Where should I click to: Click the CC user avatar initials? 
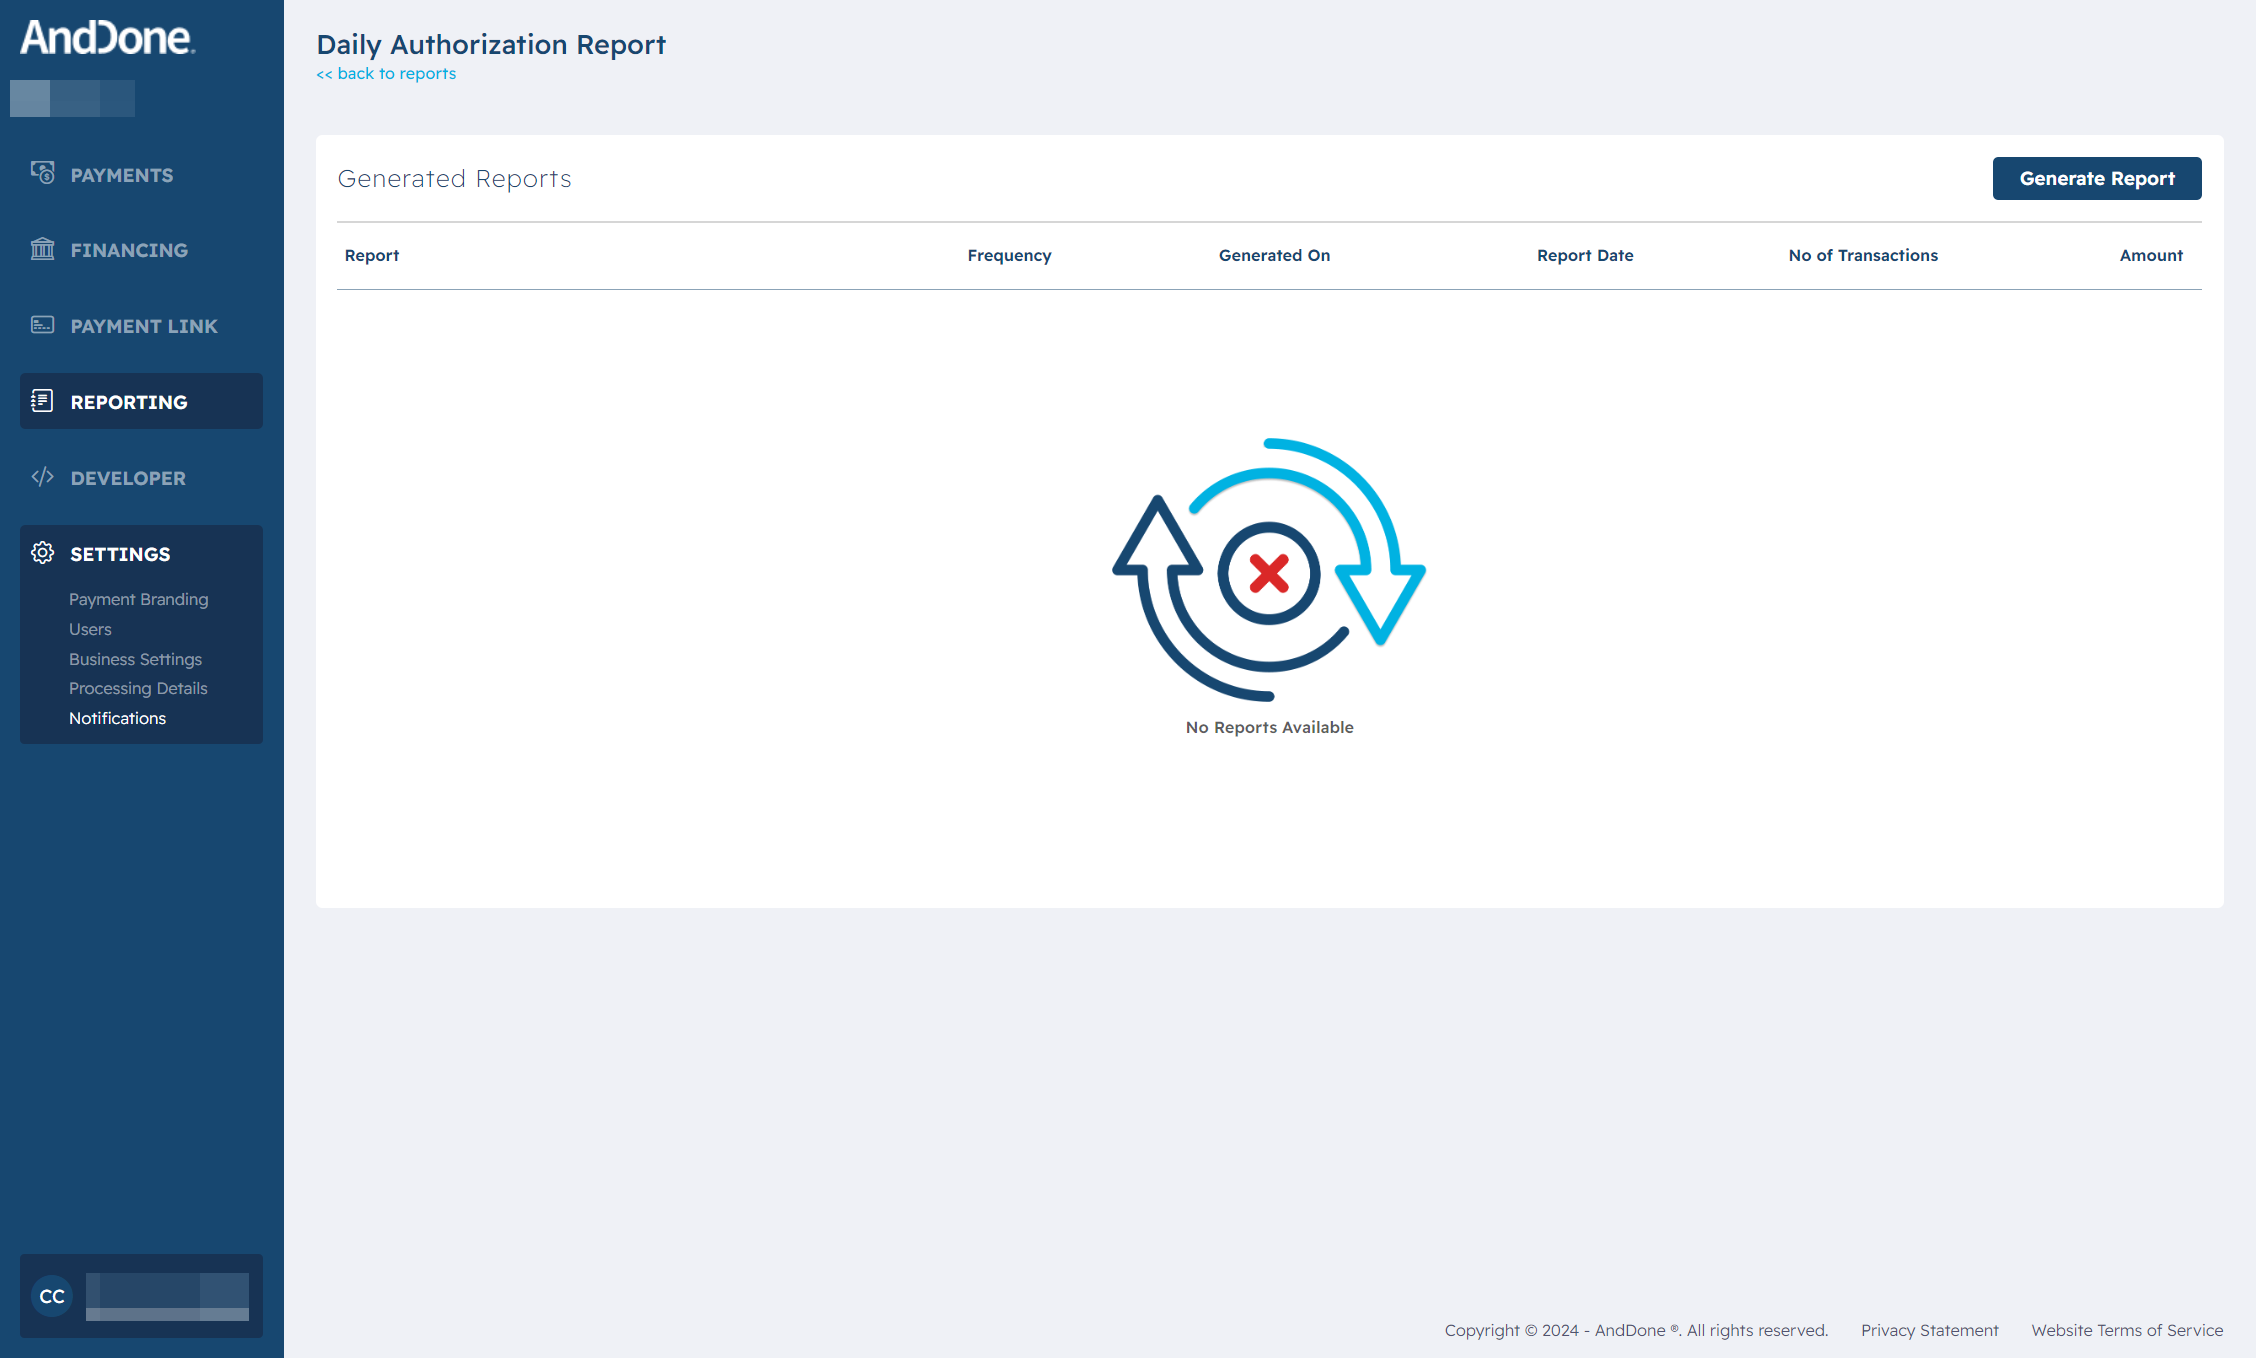50,1297
